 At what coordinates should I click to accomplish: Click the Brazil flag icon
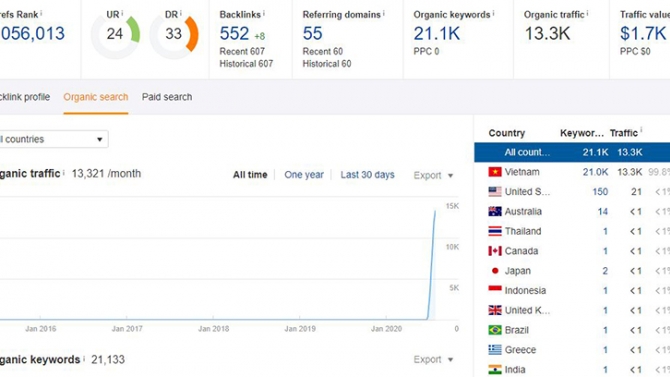click(495, 330)
